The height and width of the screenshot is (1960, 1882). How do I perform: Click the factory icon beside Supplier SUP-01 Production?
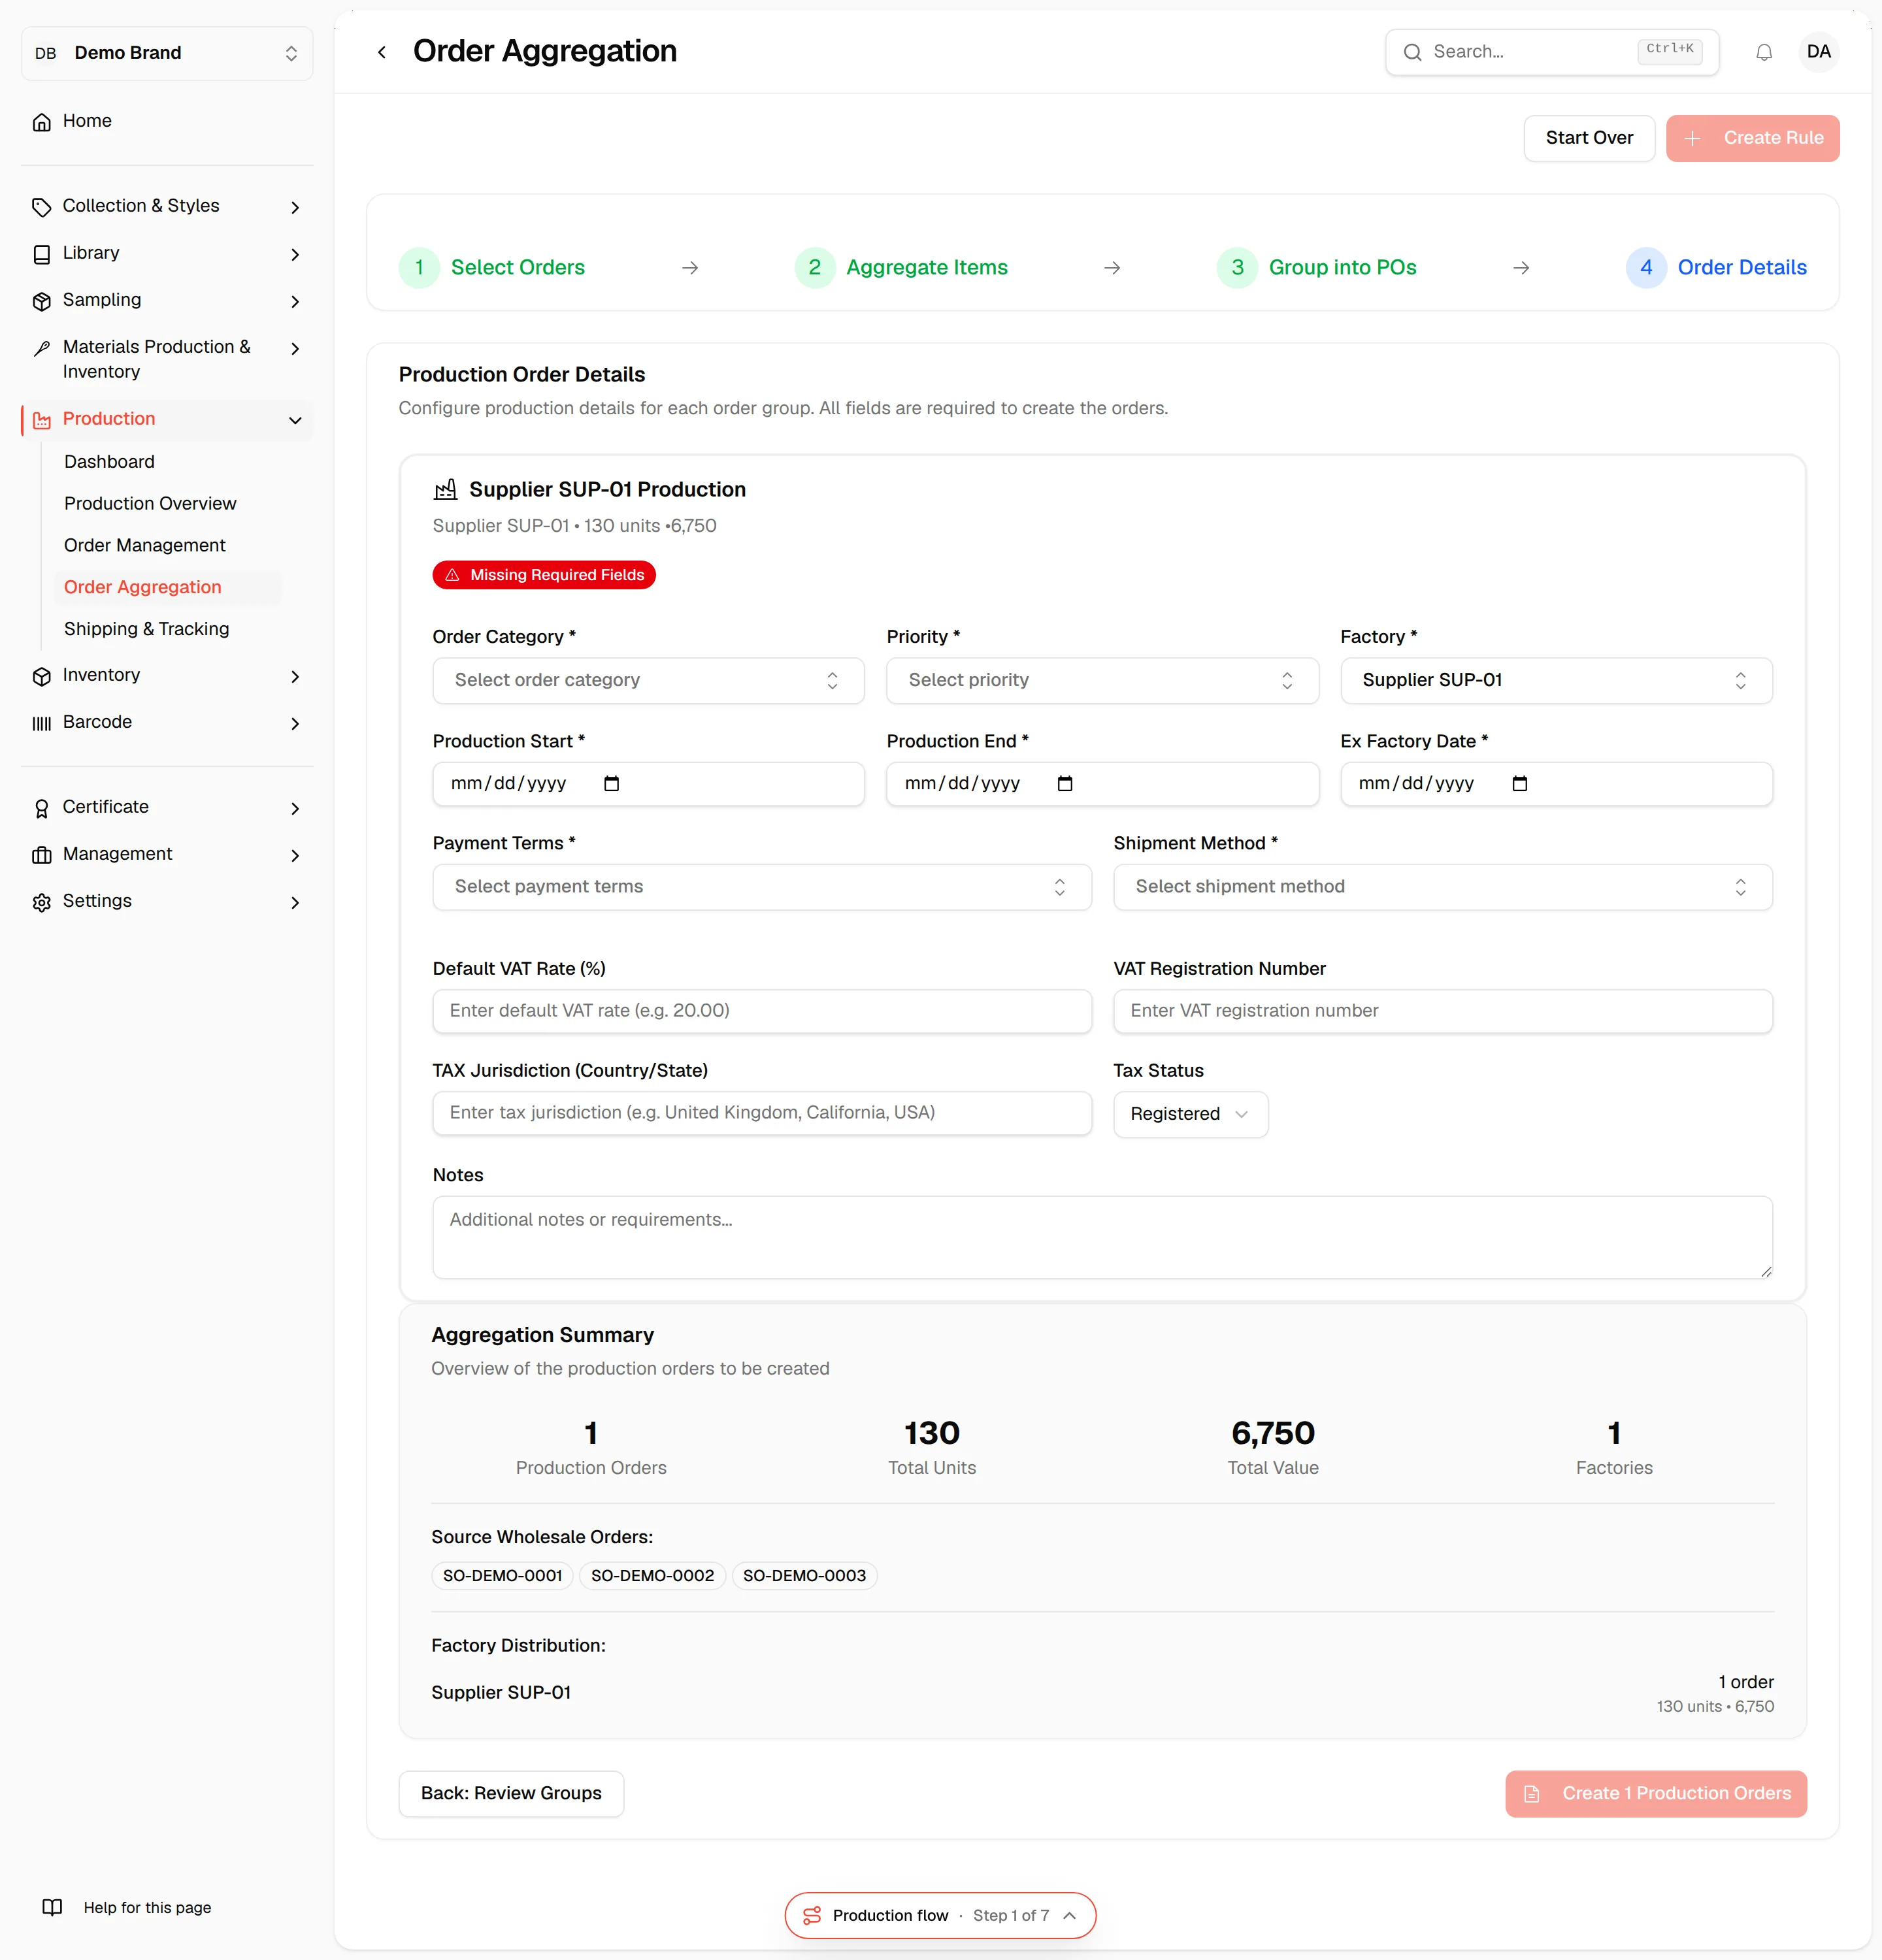445,489
